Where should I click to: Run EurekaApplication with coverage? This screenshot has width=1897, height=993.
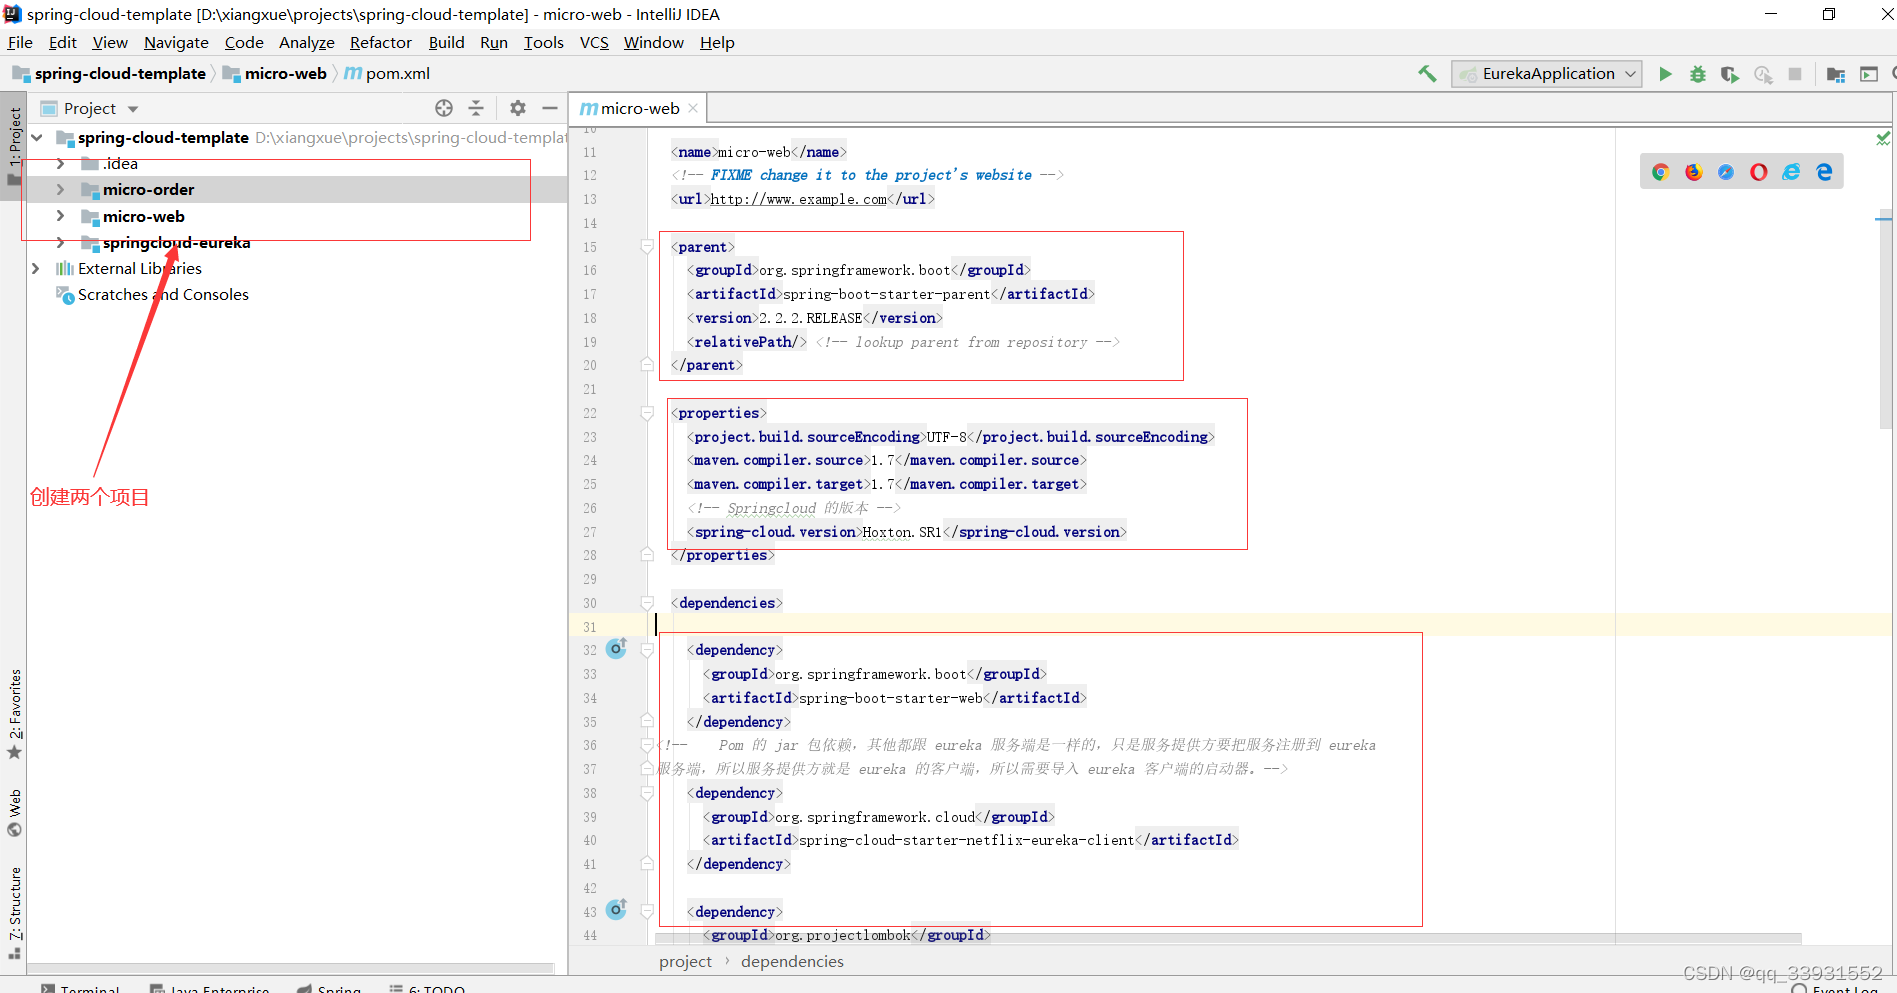(x=1729, y=74)
